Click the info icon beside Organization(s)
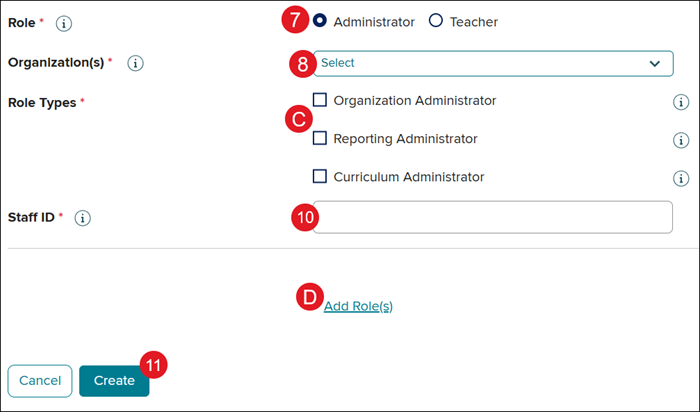Viewport: 700px width, 412px height. coord(136,63)
